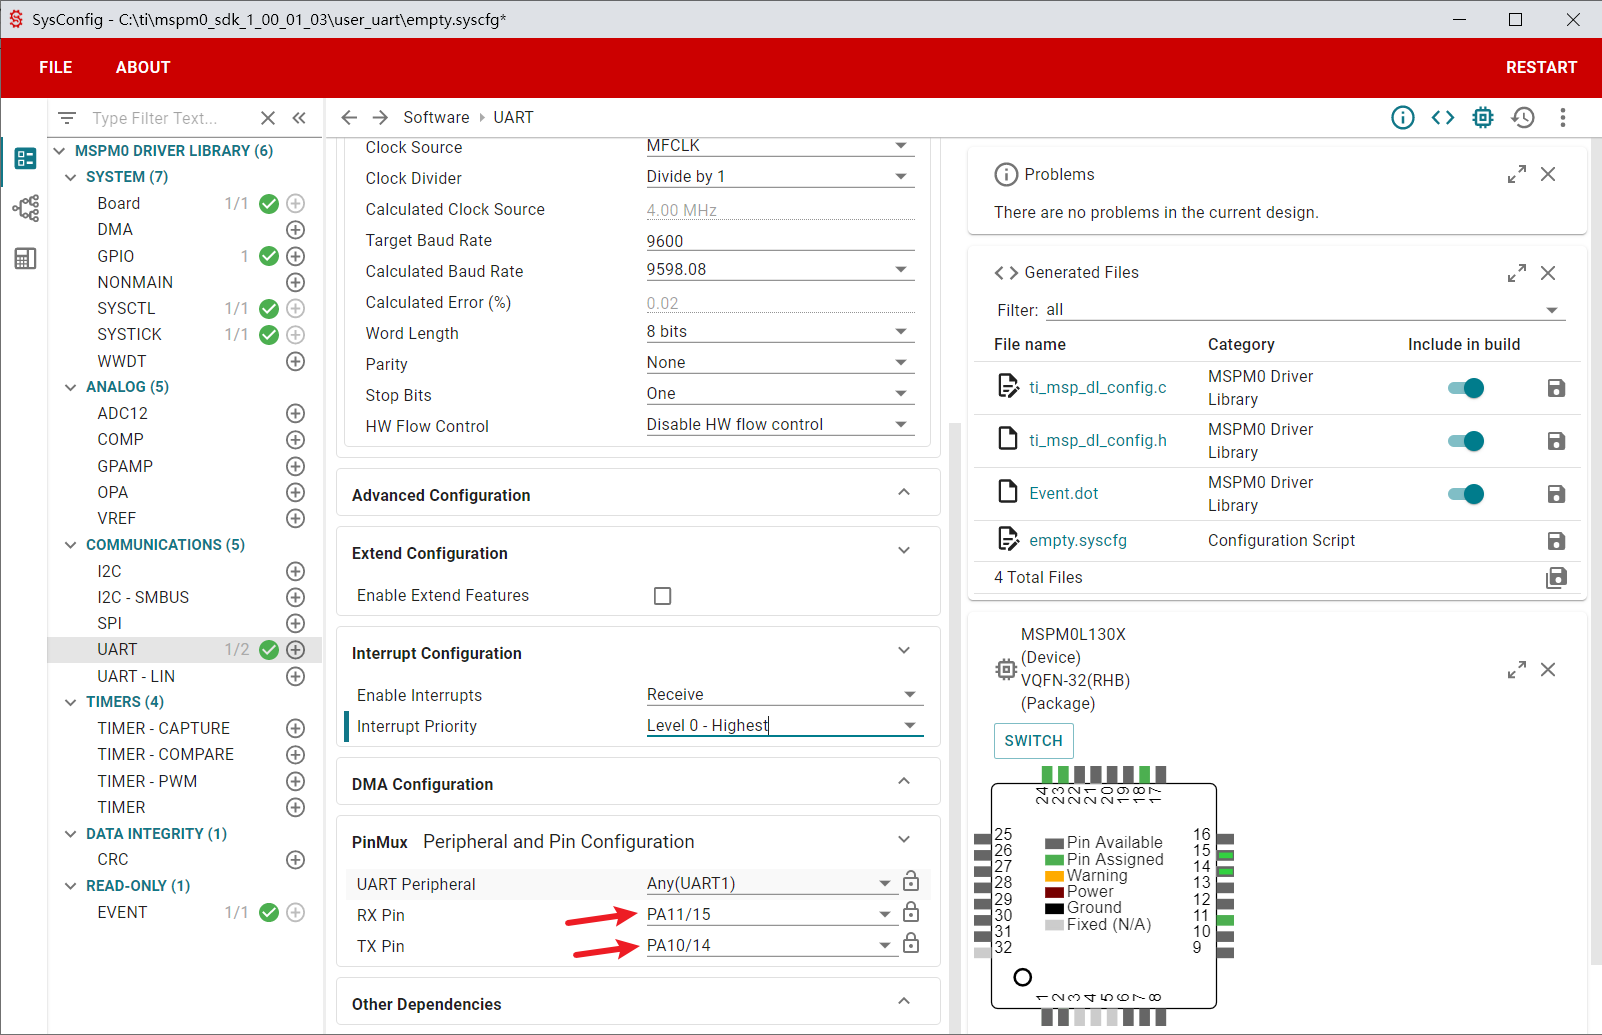Save the empty.syscfg file

(x=1556, y=541)
